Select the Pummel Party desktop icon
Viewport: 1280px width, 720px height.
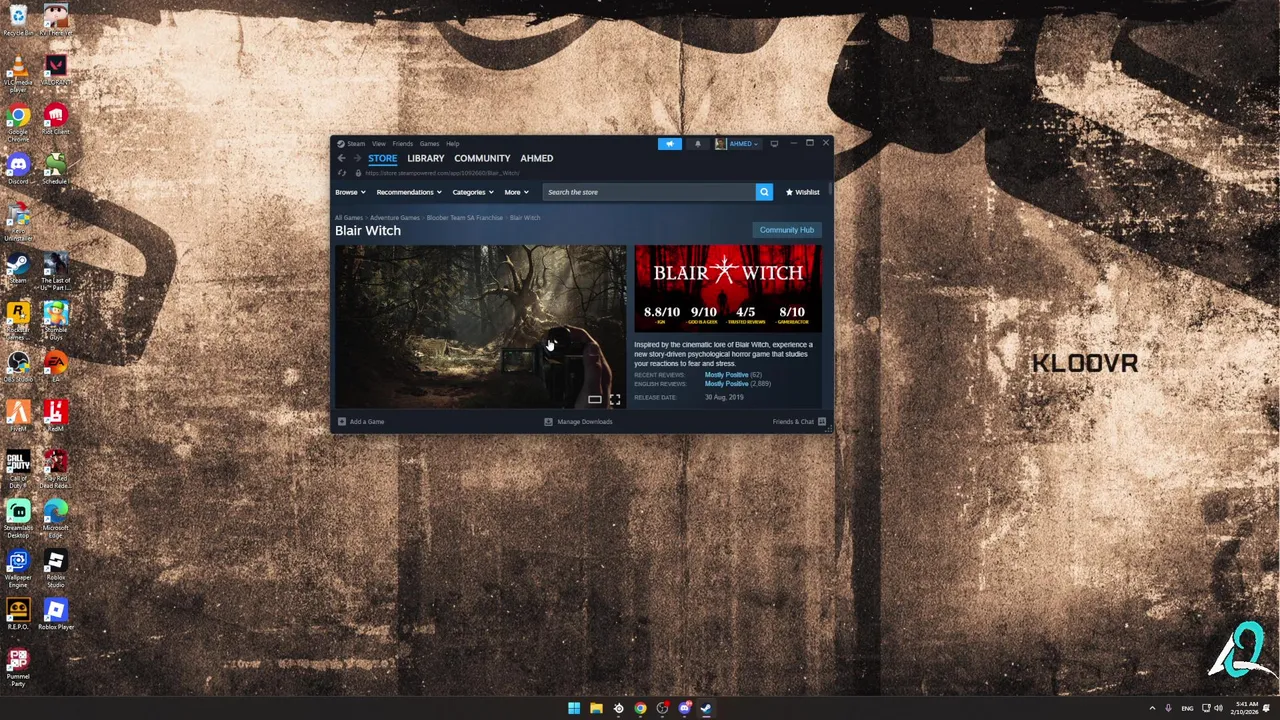[18, 667]
